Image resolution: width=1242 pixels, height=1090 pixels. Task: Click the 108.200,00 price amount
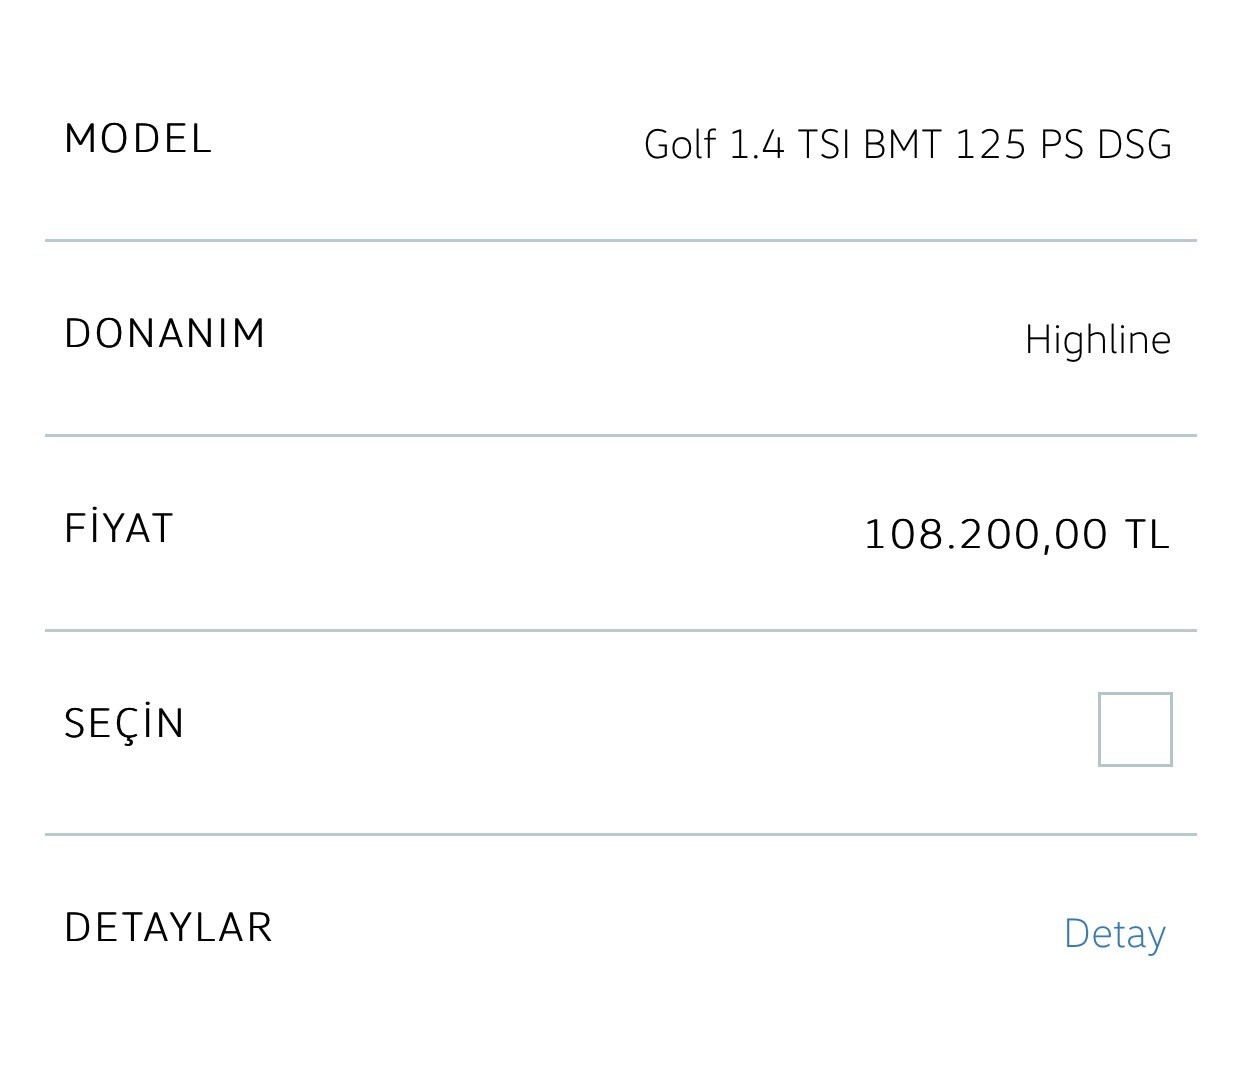click(x=986, y=535)
